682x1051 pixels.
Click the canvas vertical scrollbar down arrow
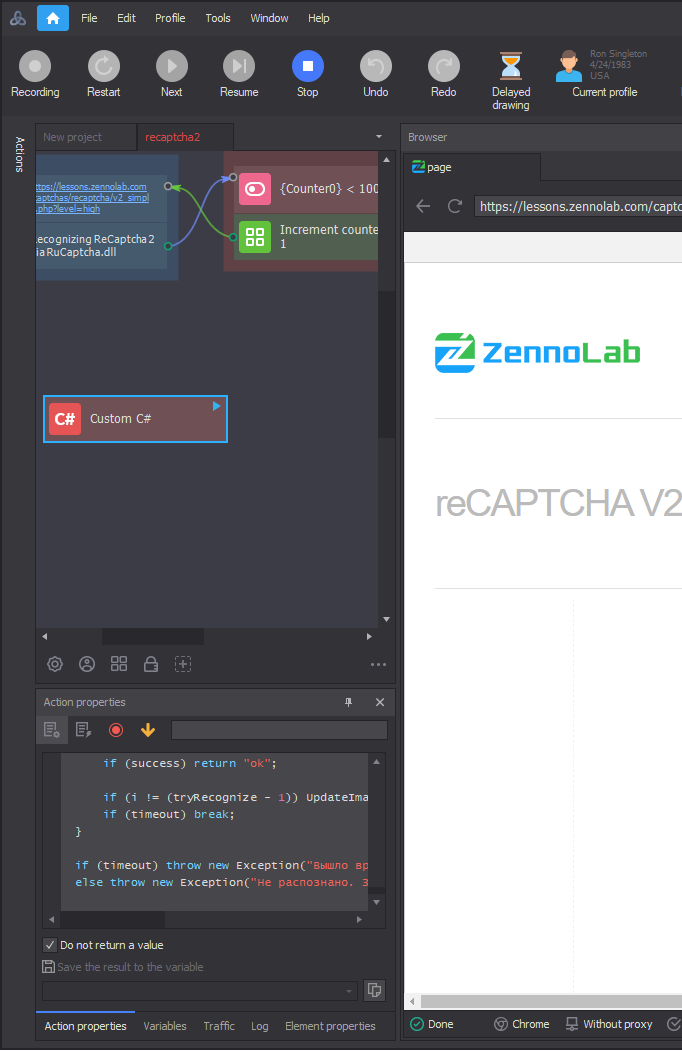point(386,619)
